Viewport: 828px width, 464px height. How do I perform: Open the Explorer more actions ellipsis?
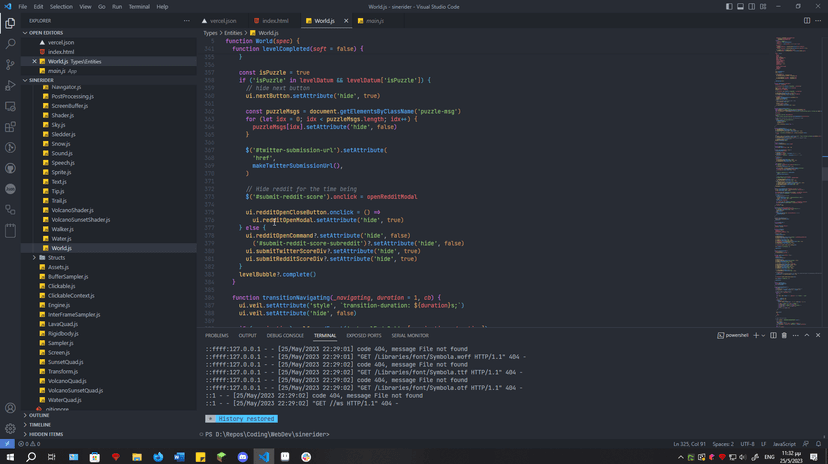(186, 20)
